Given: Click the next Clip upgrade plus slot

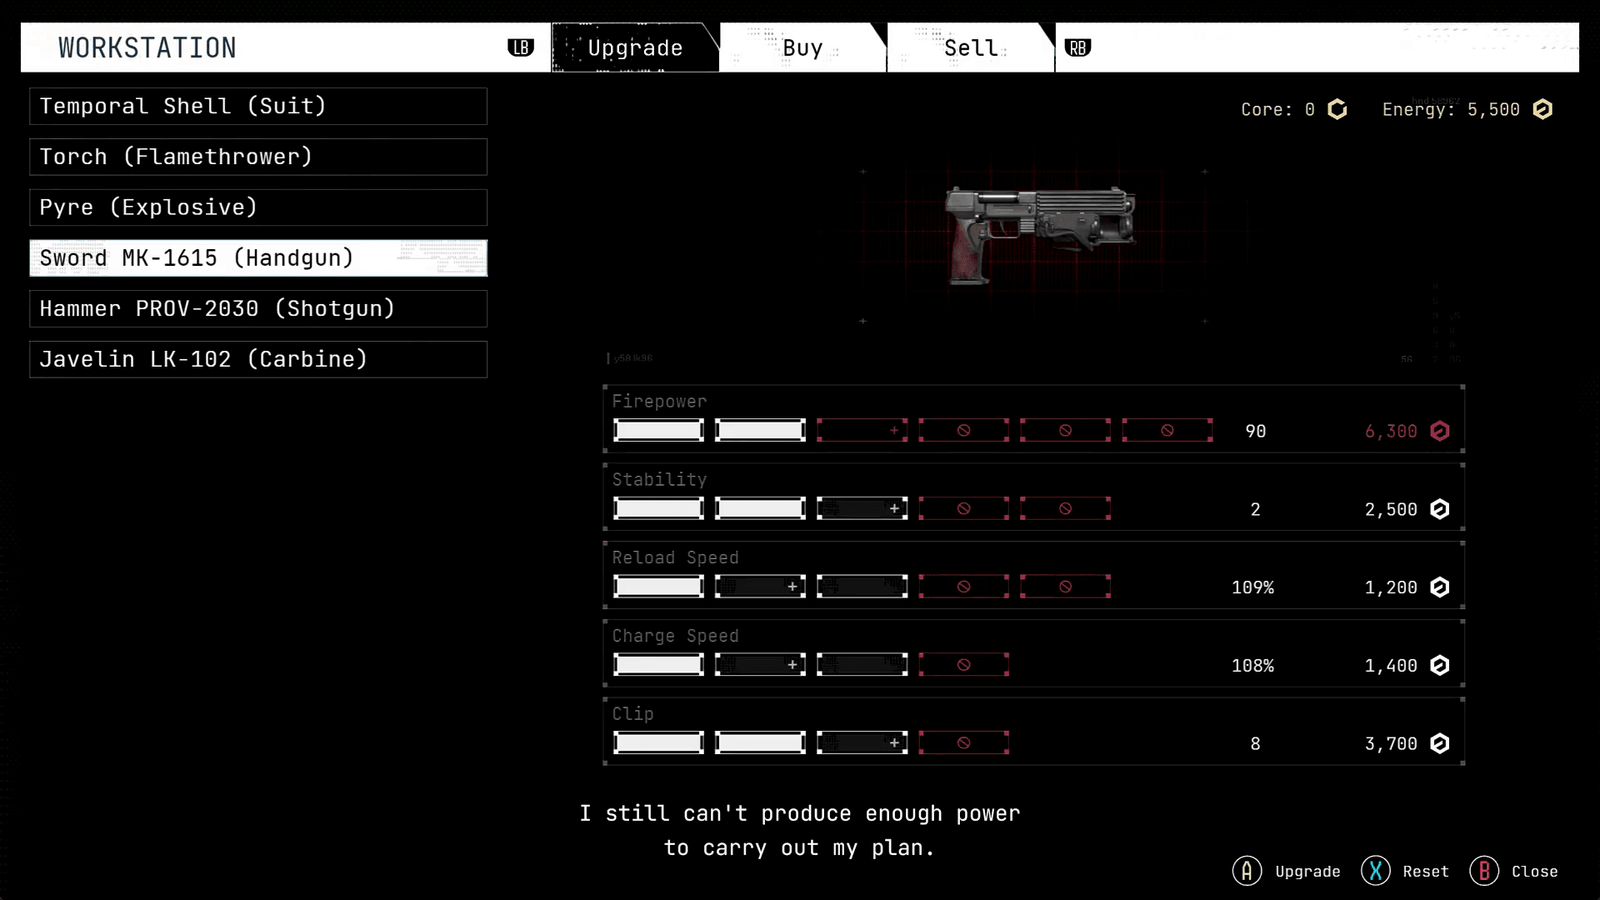Looking at the screenshot, I should (x=862, y=743).
